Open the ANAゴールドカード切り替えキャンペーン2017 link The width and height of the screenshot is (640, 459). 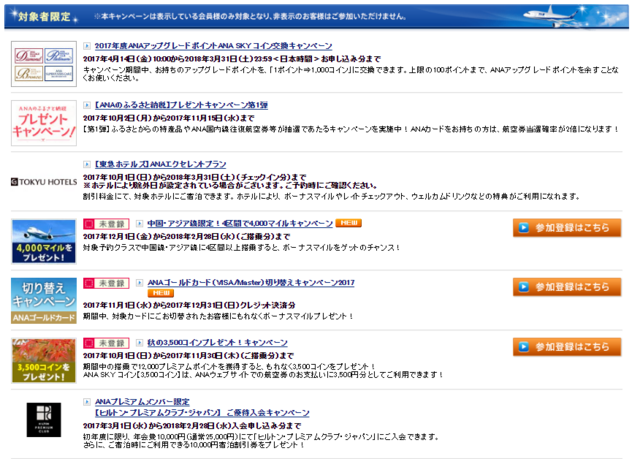point(251,282)
